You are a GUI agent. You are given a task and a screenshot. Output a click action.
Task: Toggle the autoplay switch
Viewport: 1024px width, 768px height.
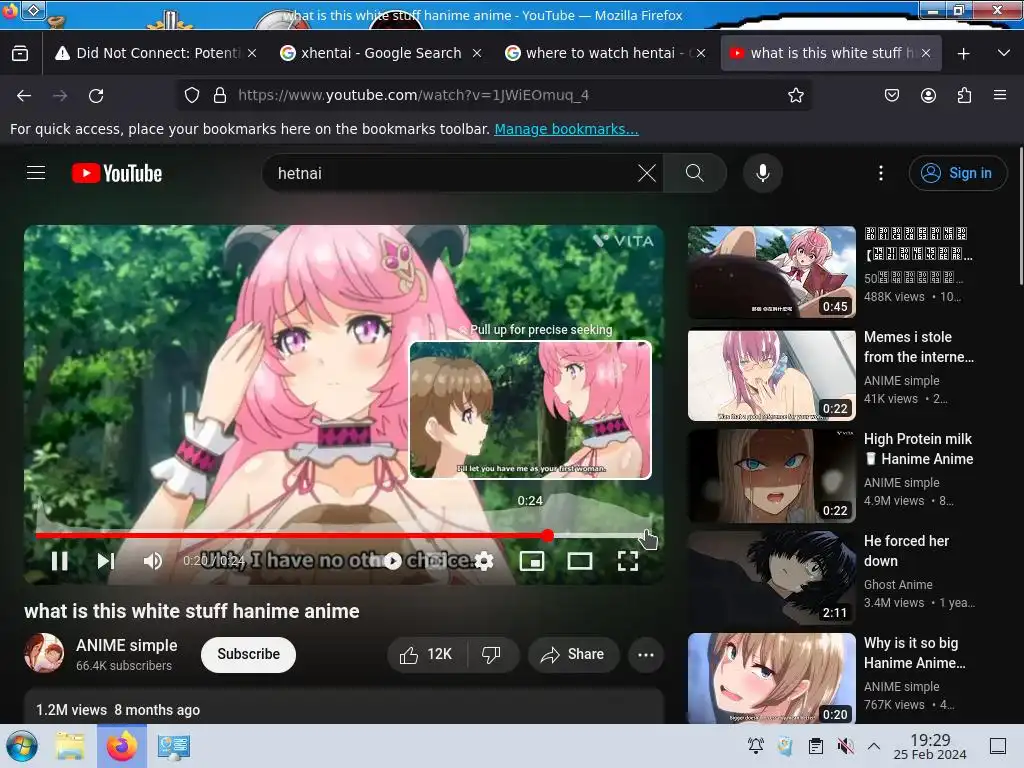click(392, 561)
